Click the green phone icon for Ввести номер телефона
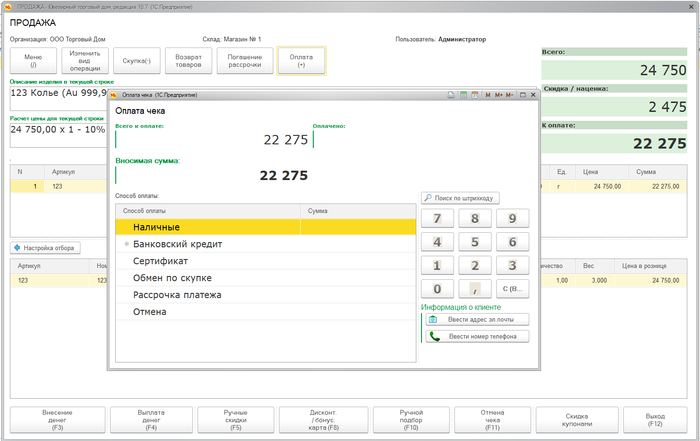The image size is (700, 441). pyautogui.click(x=435, y=337)
